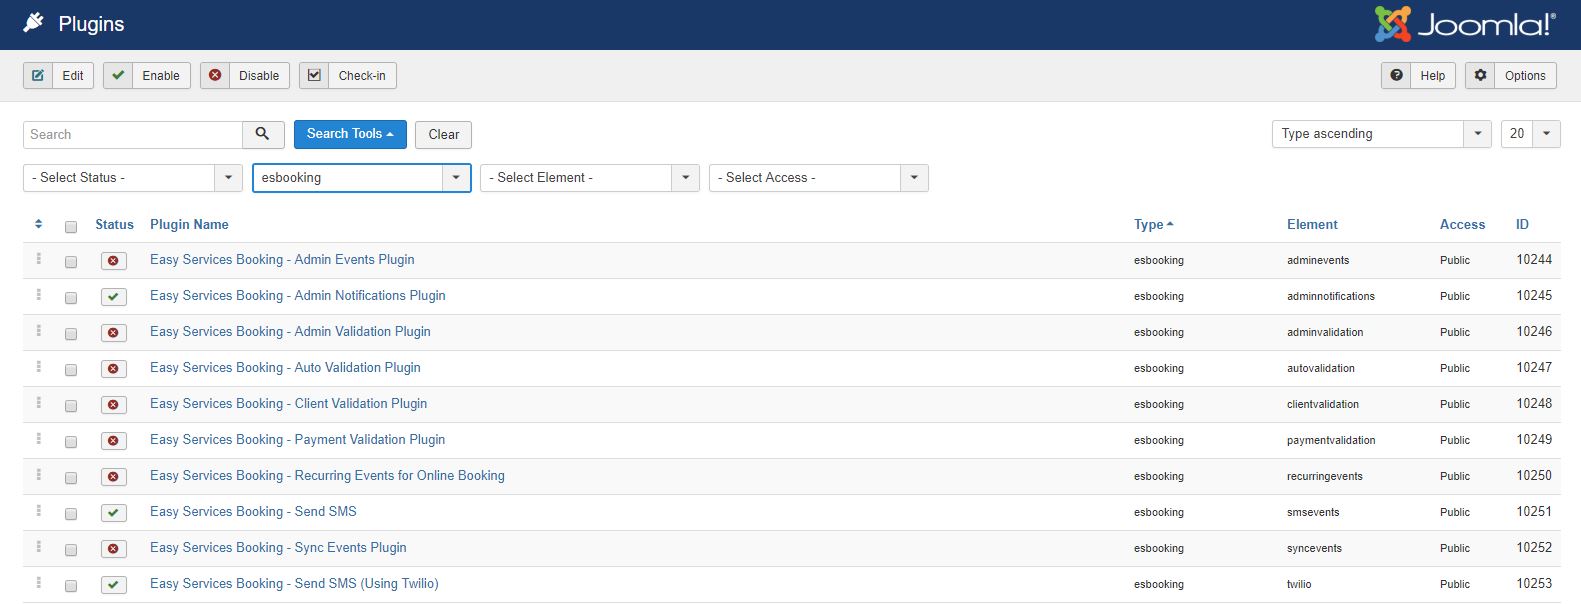Expand the Select Element dropdown
Viewport: 1581px width, 605px height.
(x=589, y=178)
